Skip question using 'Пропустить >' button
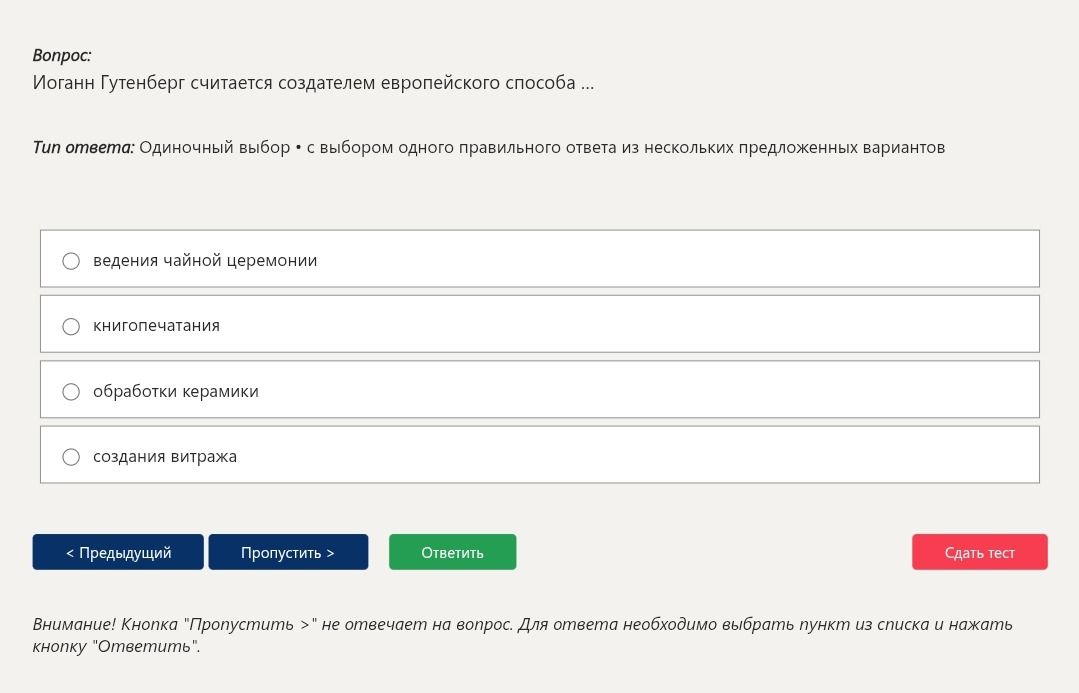1079x693 pixels. click(x=288, y=552)
